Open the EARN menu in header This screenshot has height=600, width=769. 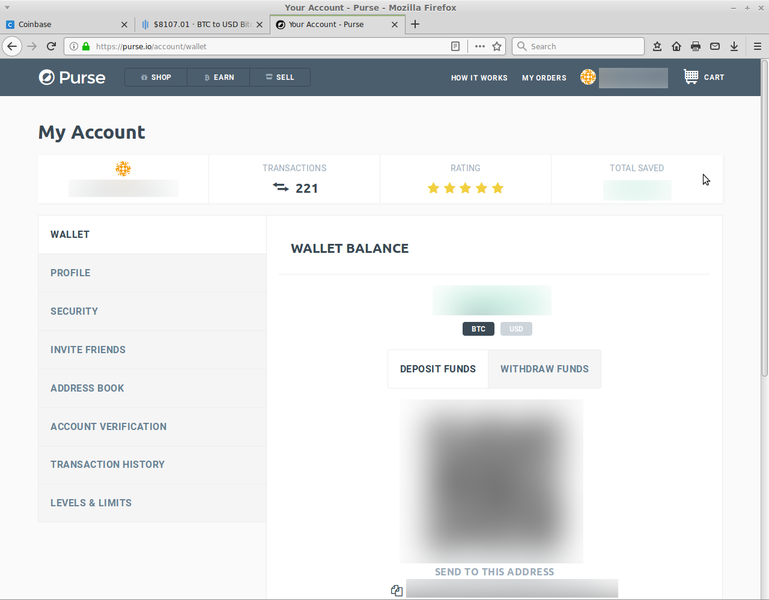219,78
